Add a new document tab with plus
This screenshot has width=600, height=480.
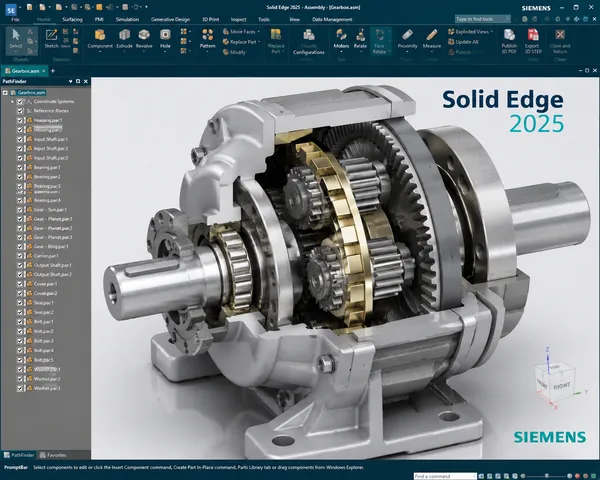tap(53, 71)
